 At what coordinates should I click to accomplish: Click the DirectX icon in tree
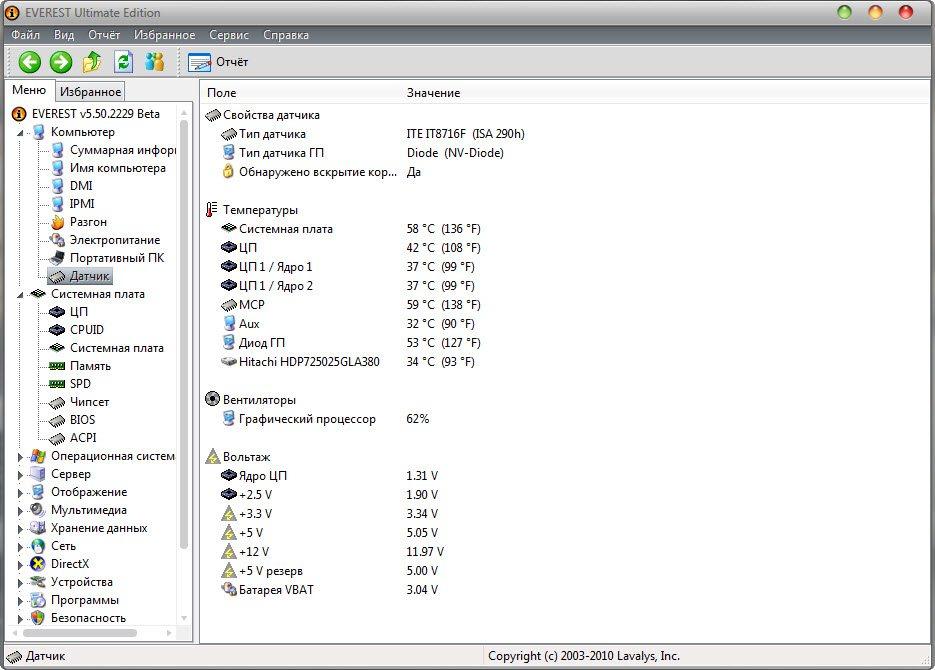[38, 564]
